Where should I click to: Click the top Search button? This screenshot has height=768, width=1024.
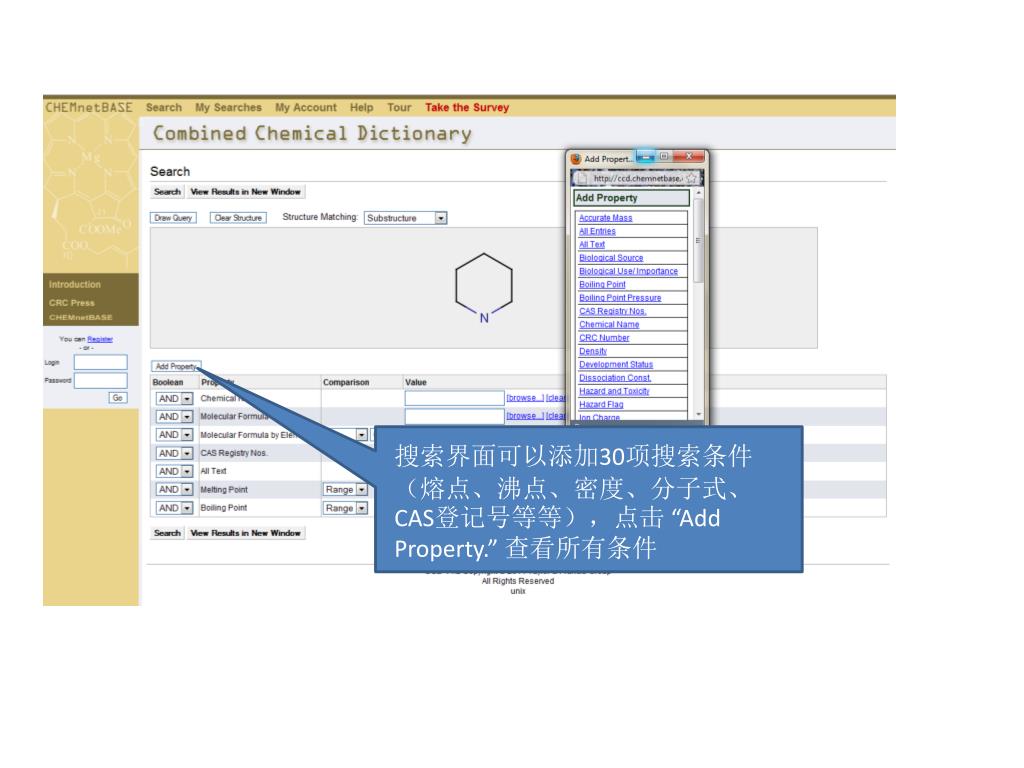[167, 192]
